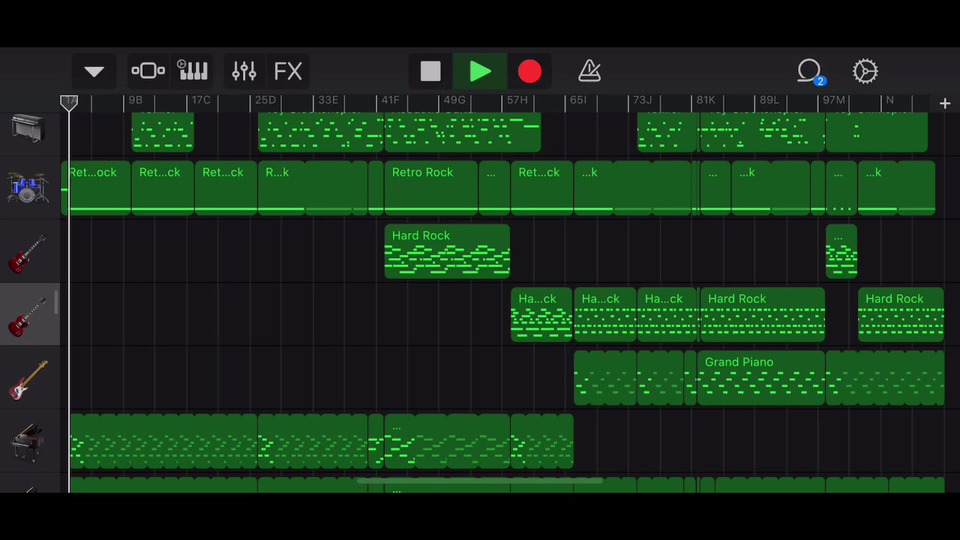Select the ruler at section 89L
Image resolution: width=960 pixels, height=540 pixels.
[769, 100]
